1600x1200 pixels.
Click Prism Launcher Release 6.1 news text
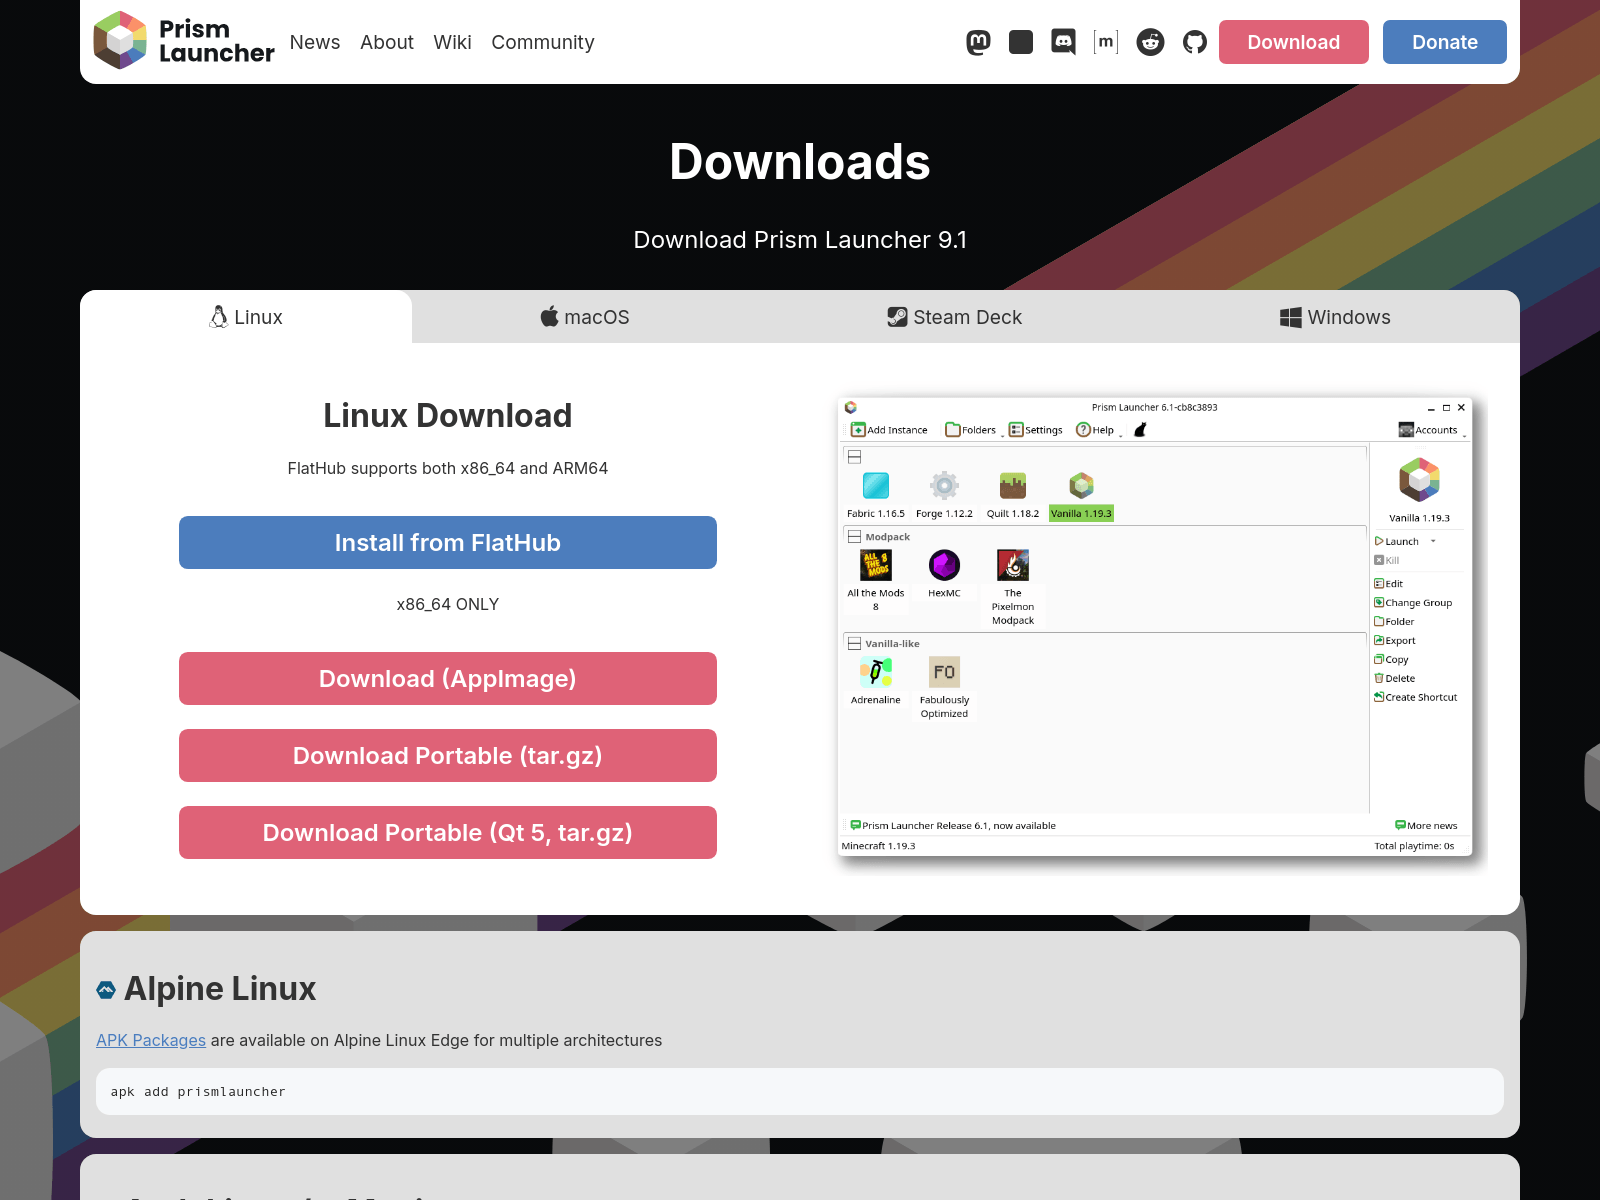pyautogui.click(x=953, y=825)
